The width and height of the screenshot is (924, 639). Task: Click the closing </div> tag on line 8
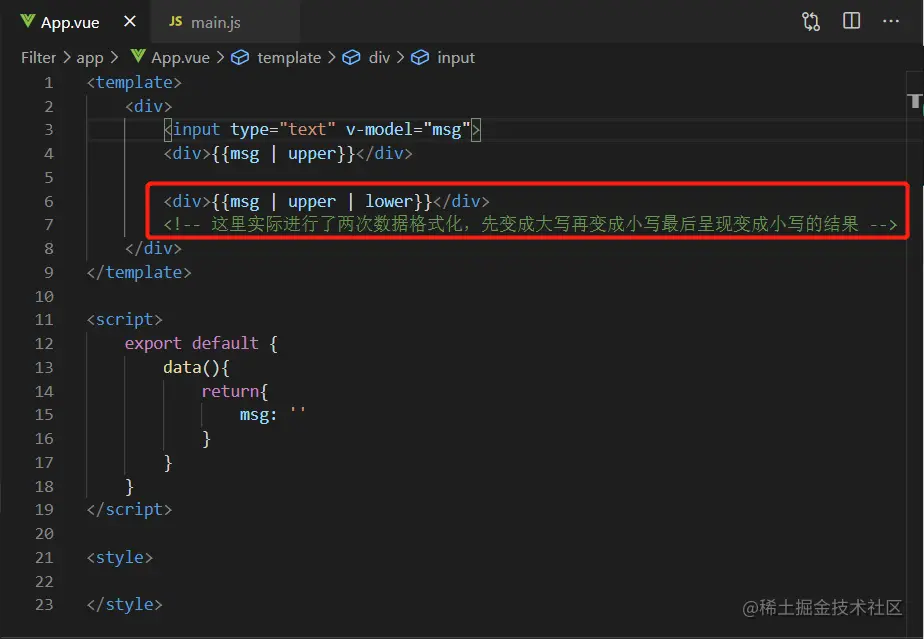click(153, 249)
